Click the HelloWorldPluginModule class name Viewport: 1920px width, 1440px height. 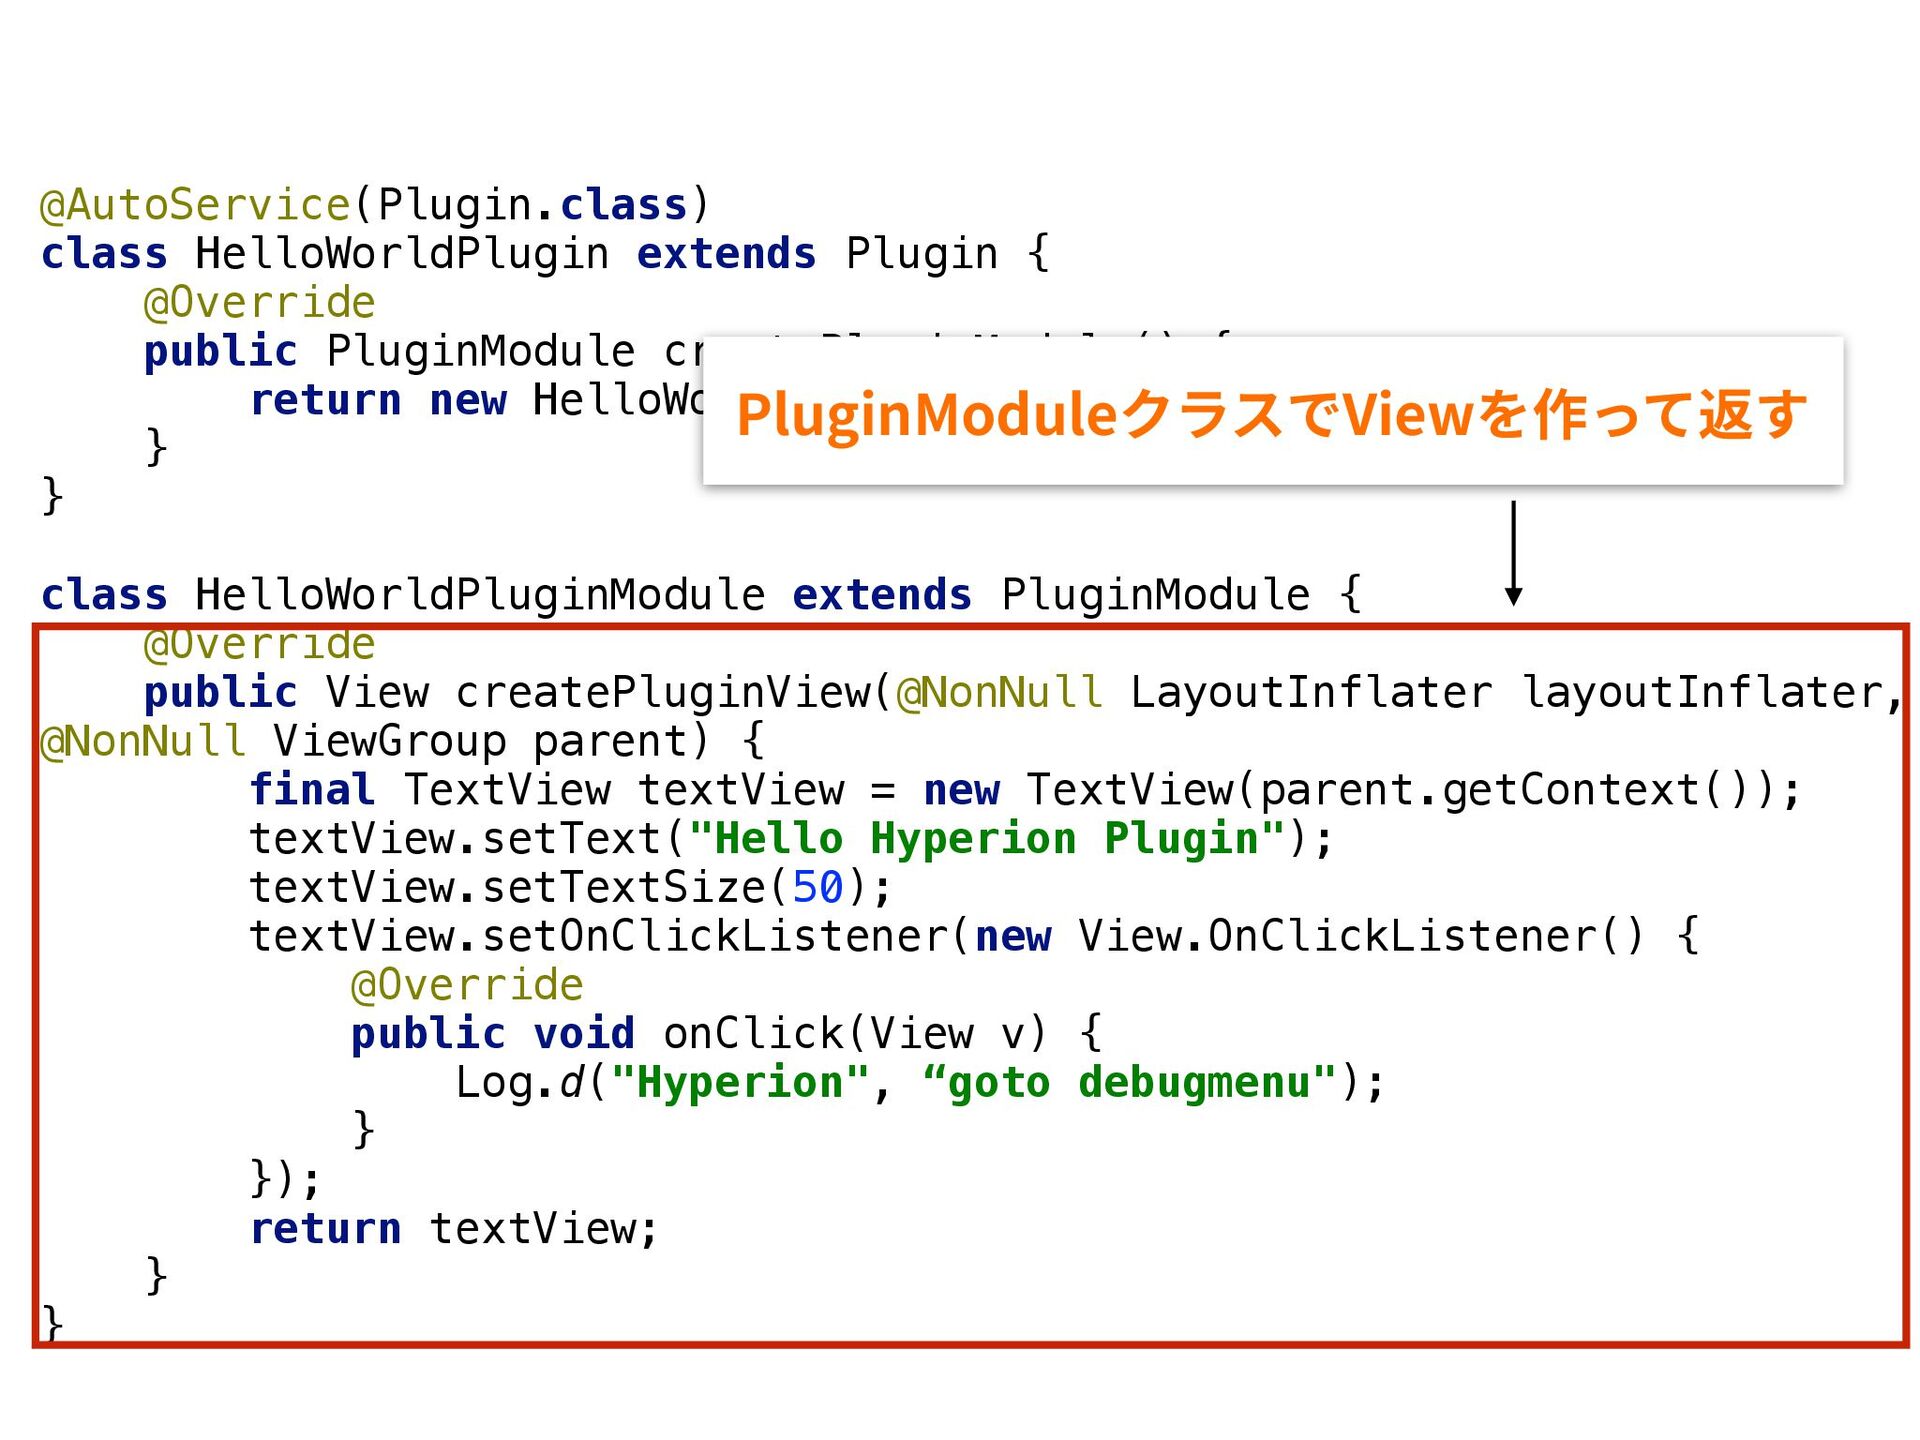pyautogui.click(x=480, y=595)
